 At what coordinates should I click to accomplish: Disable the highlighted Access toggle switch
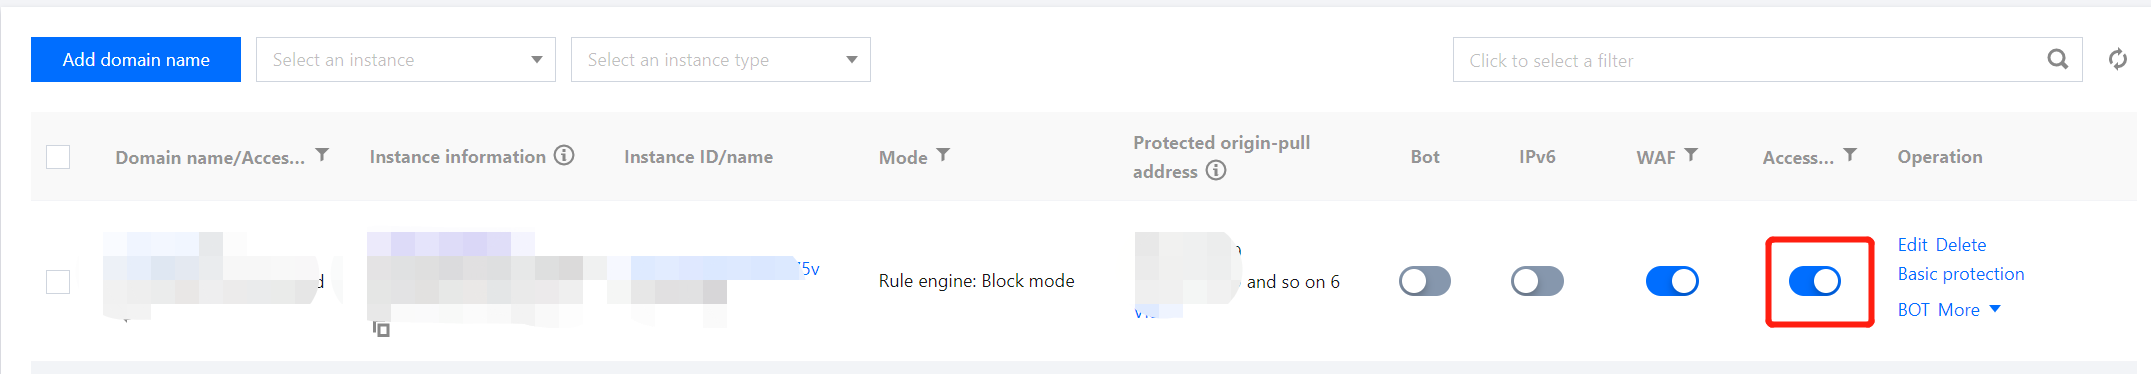point(1815,281)
